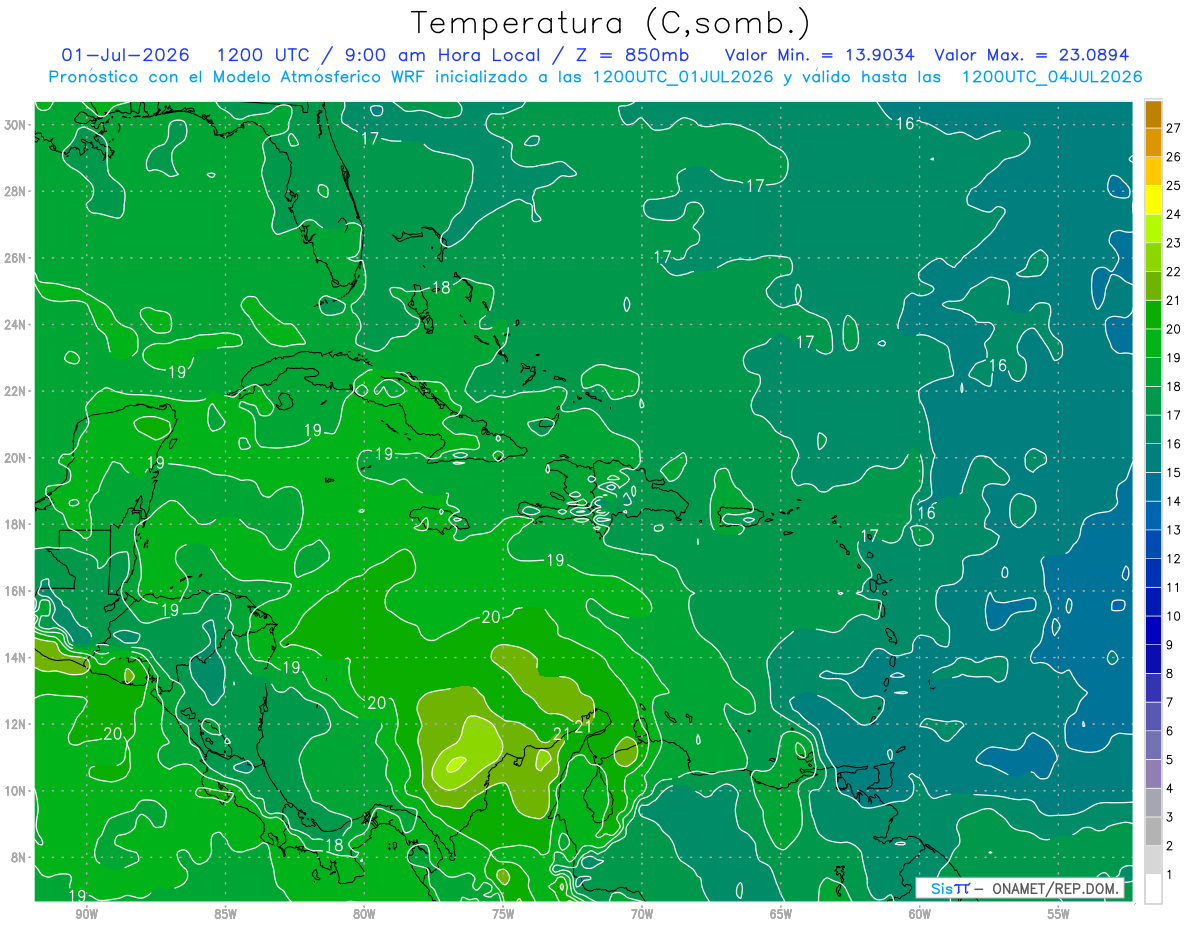Image resolution: width=1200 pixels, height=927 pixels.
Task: Click the brown top band of the color scale
Action: [x=1153, y=114]
